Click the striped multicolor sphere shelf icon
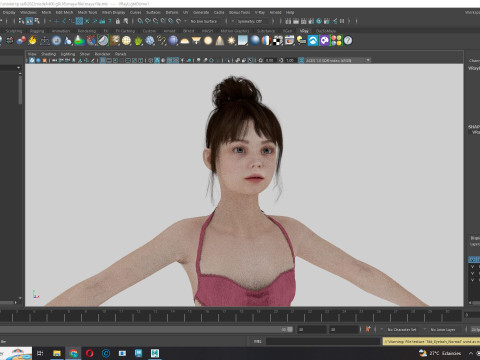Screen dimensions: 480x360 click(x=266, y=41)
